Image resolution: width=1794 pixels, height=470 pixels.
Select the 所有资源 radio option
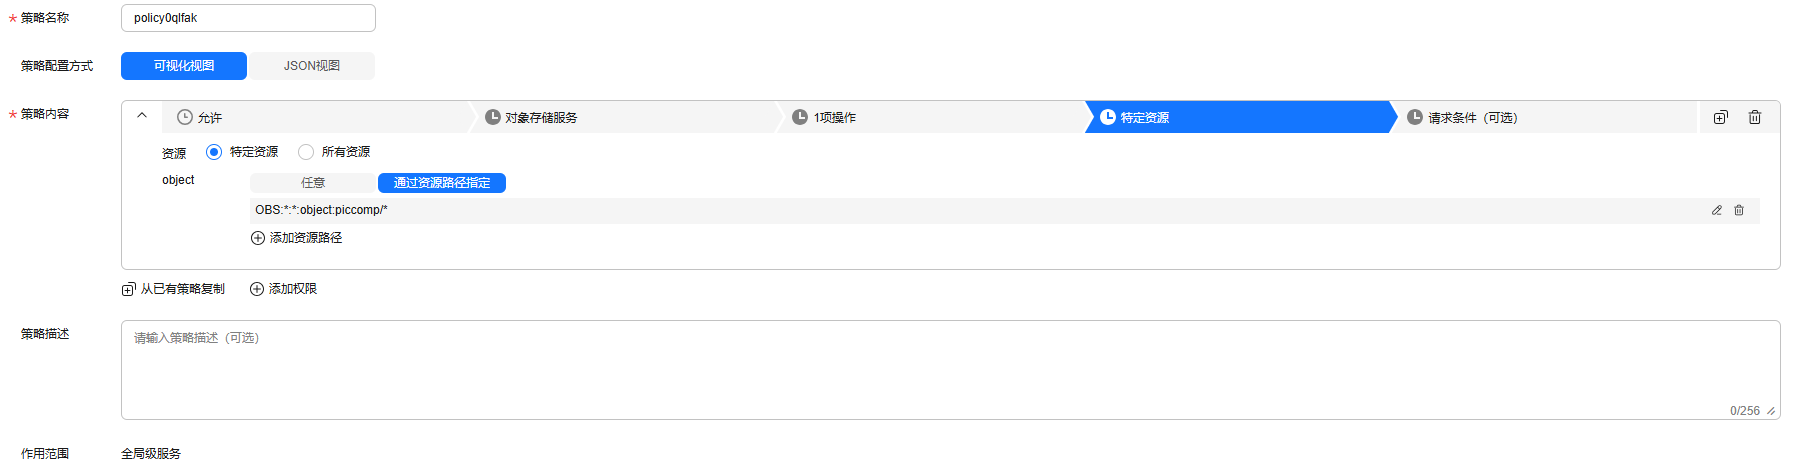coord(306,152)
